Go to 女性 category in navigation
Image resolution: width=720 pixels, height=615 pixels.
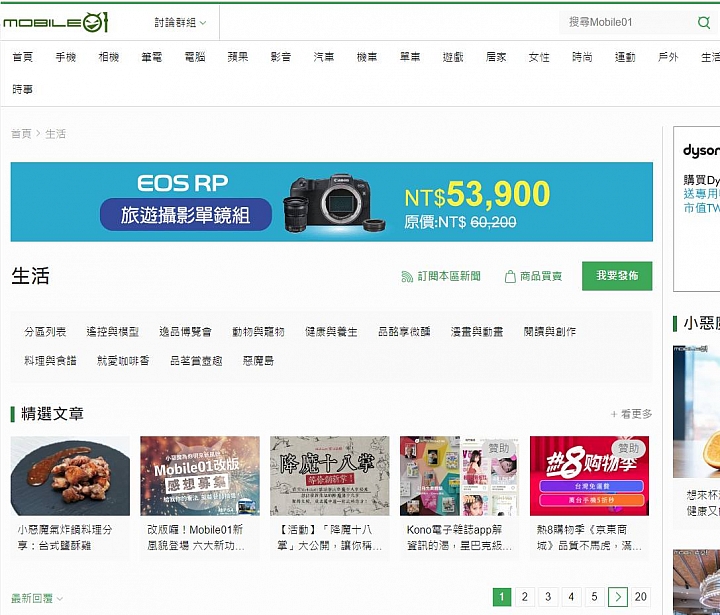click(539, 57)
